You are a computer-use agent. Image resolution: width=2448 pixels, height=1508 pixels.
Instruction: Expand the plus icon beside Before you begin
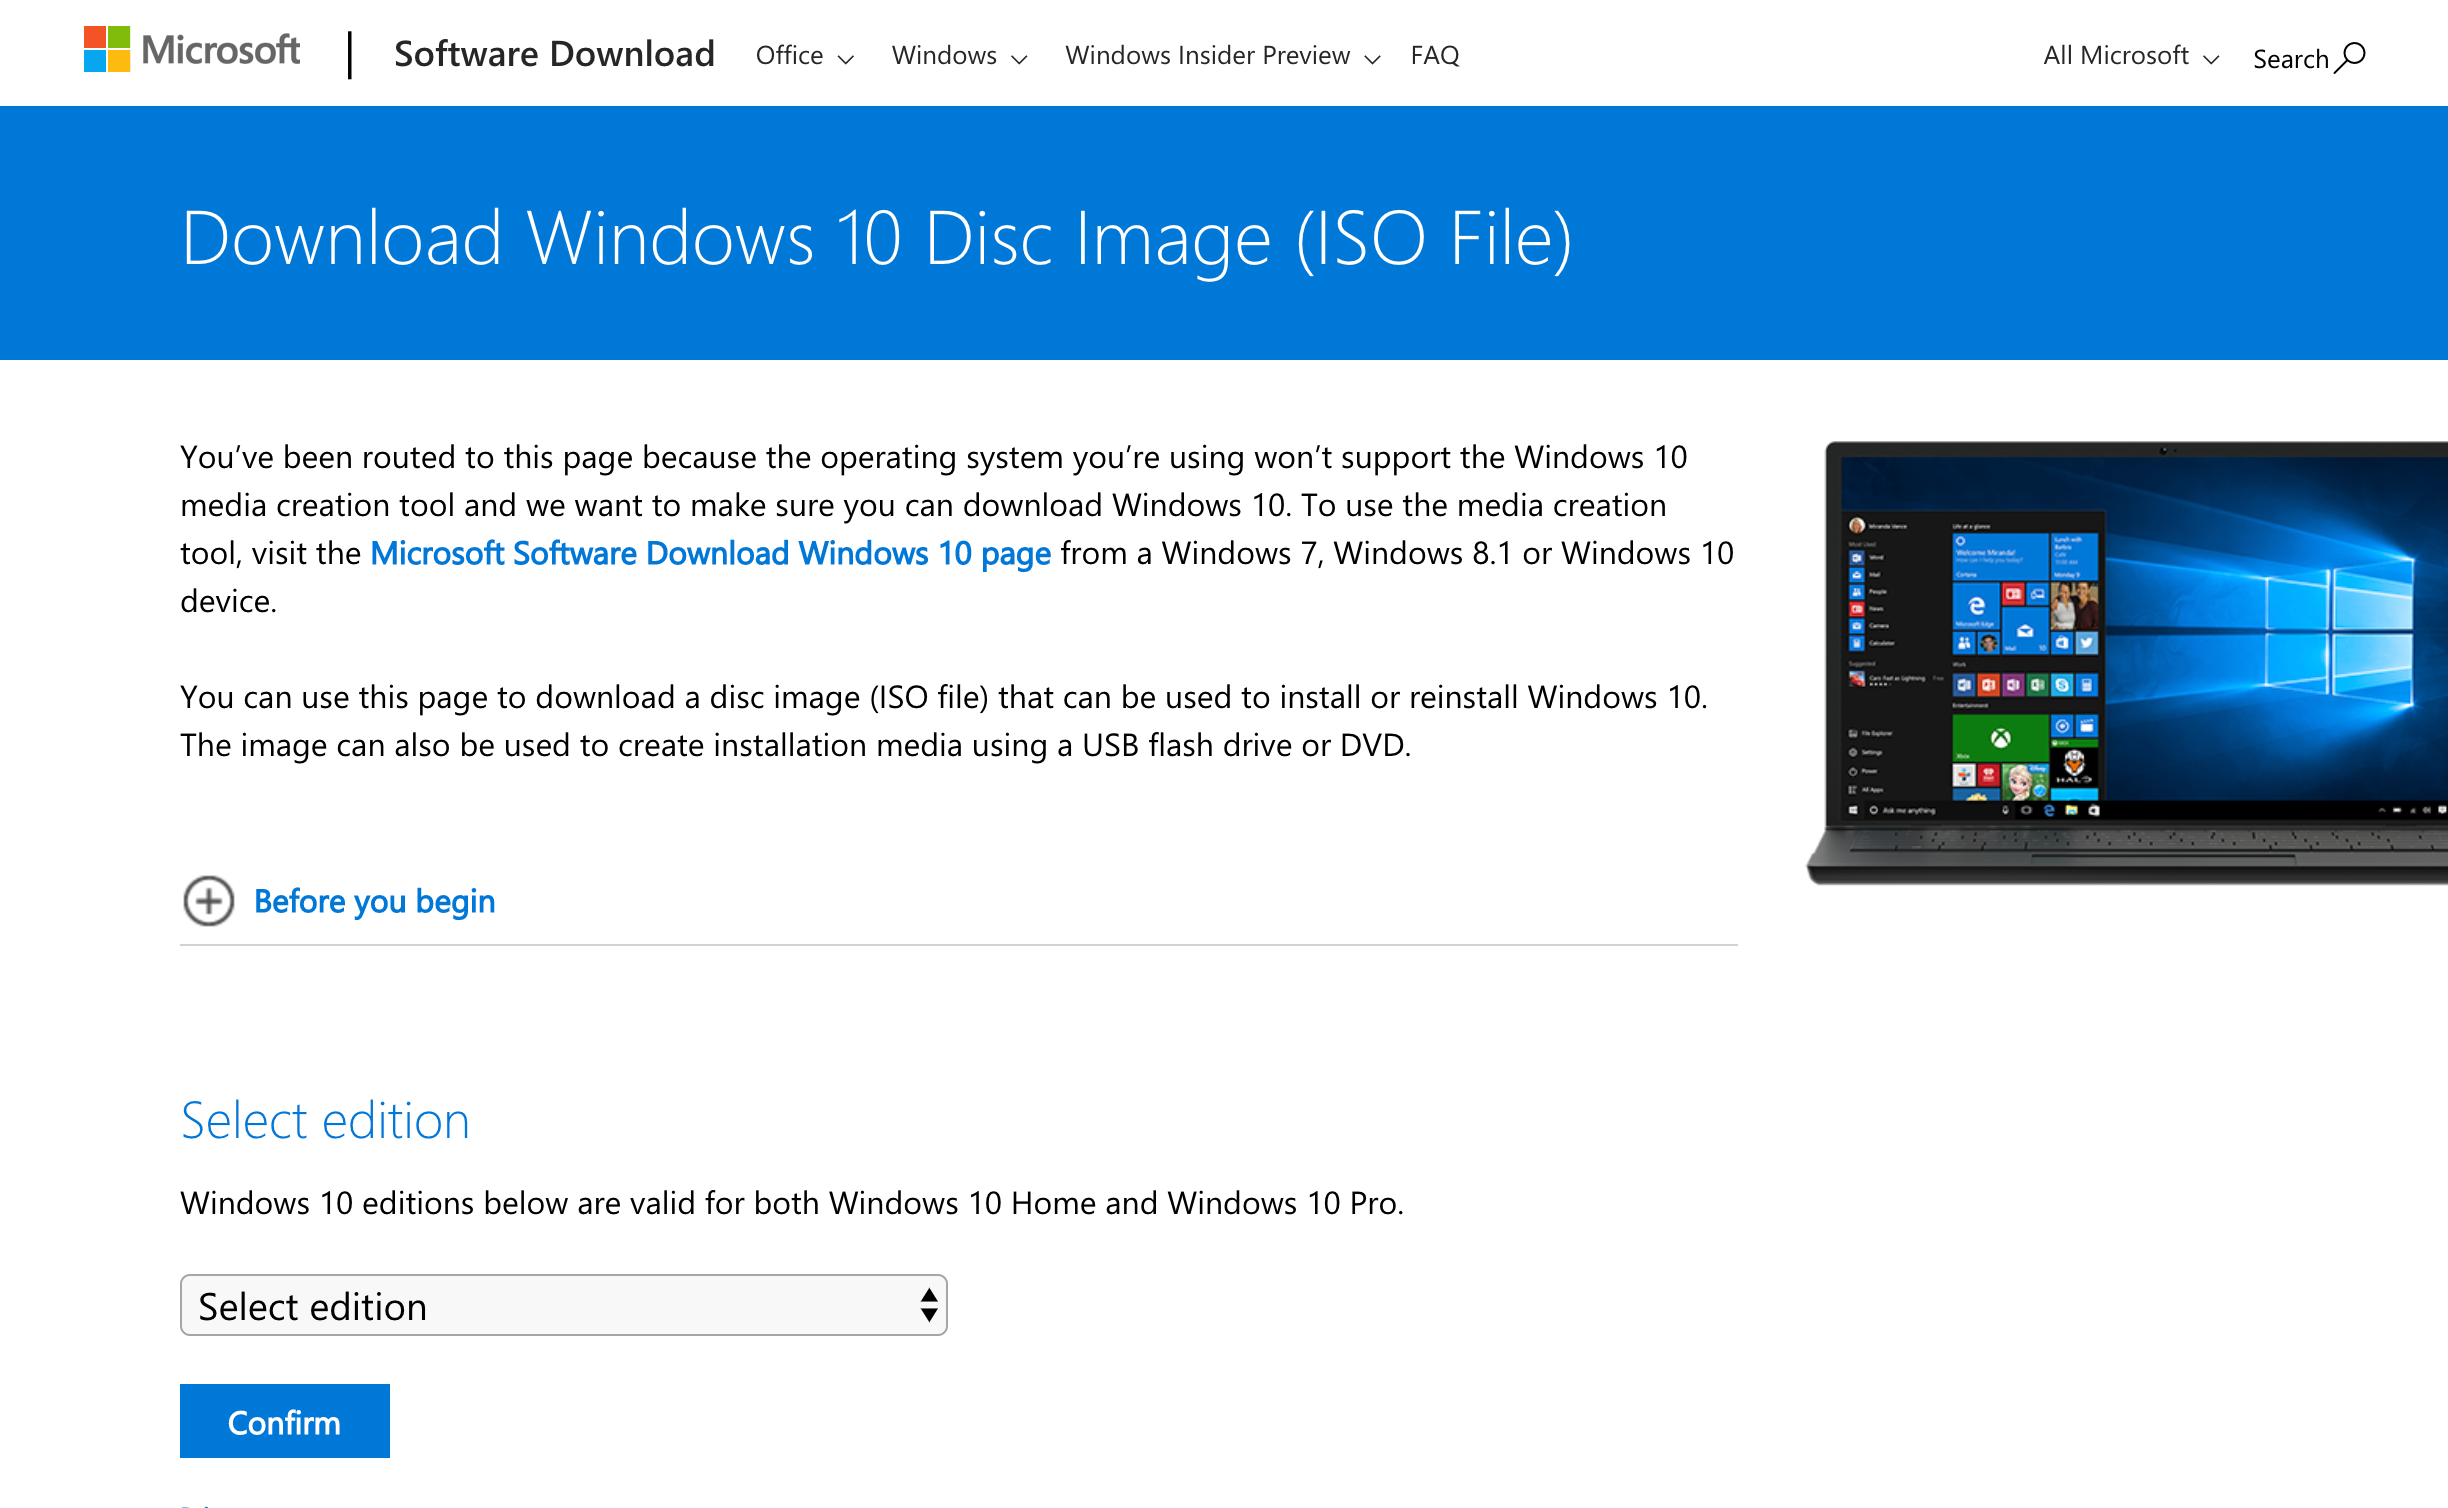pos(208,901)
